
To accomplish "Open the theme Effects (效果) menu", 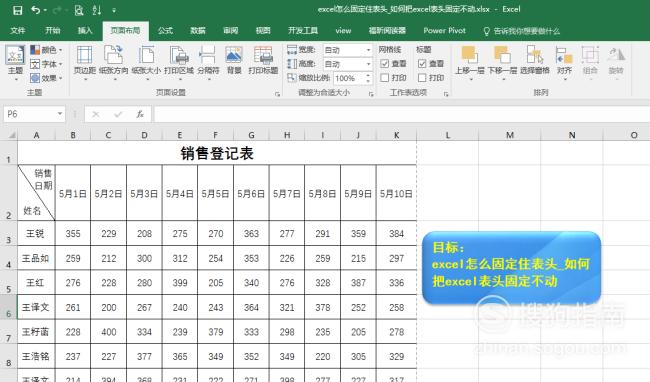I will coord(46,77).
